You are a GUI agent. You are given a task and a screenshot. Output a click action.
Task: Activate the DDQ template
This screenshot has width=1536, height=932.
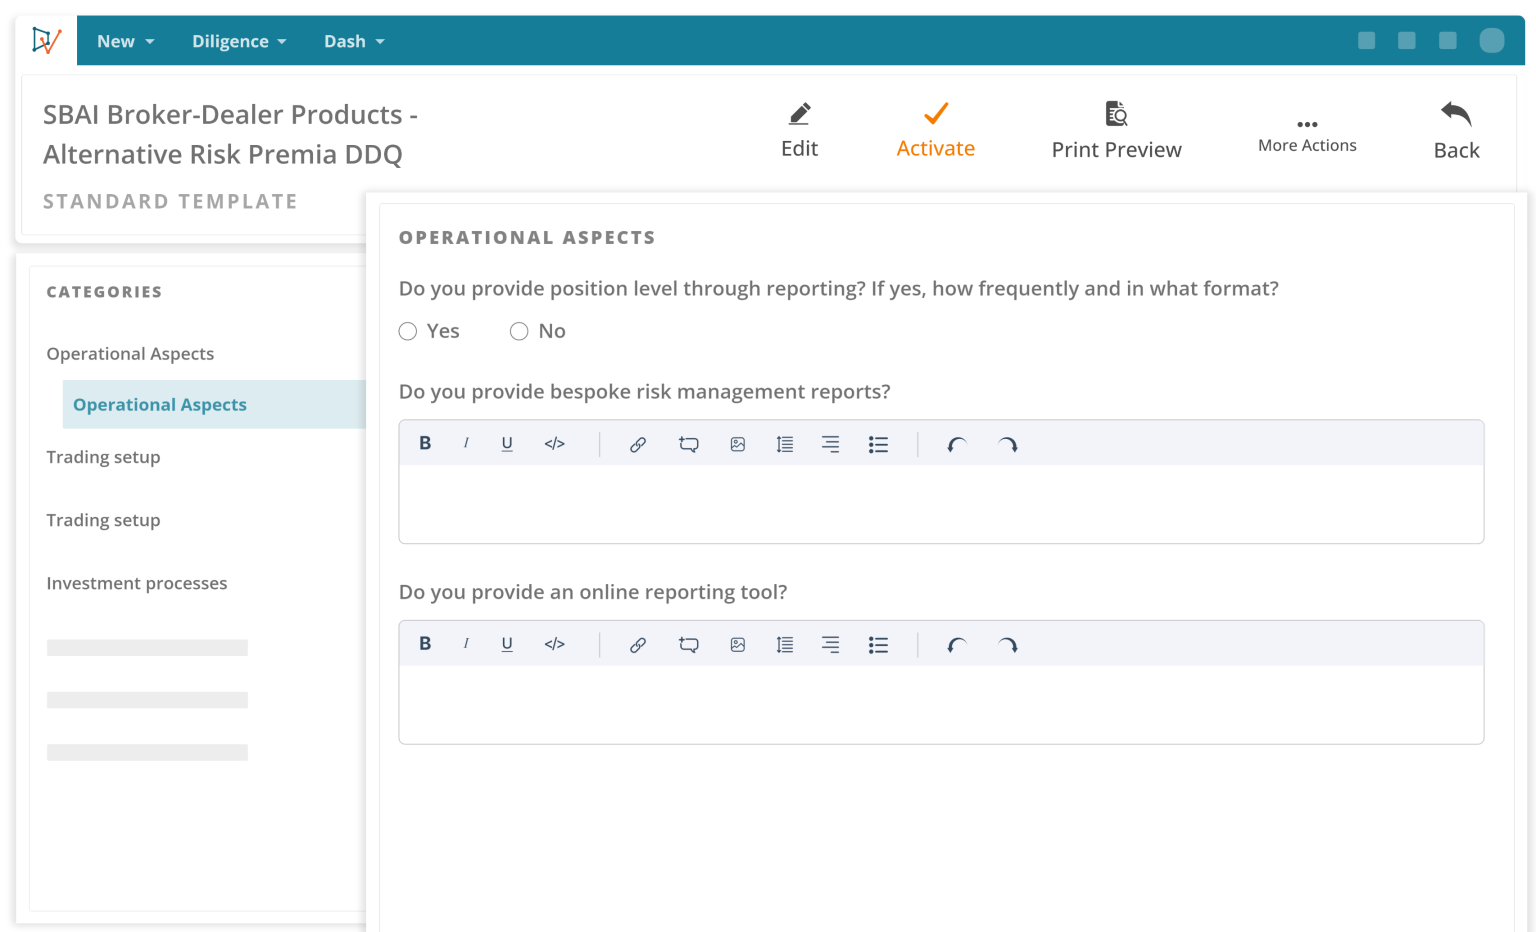935,128
